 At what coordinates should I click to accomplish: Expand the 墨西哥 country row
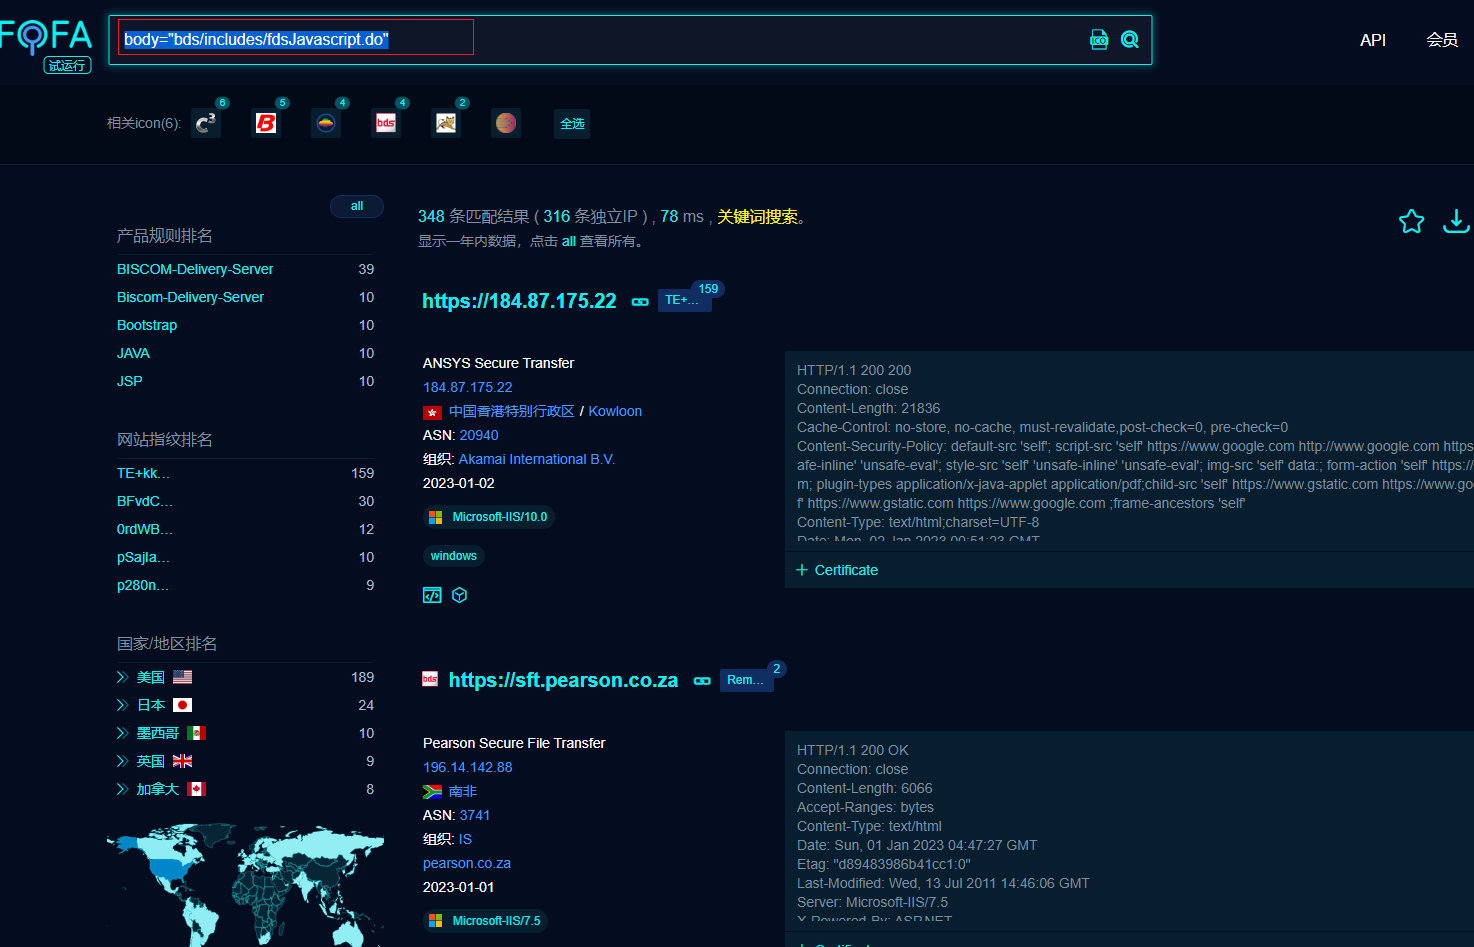tap(123, 733)
